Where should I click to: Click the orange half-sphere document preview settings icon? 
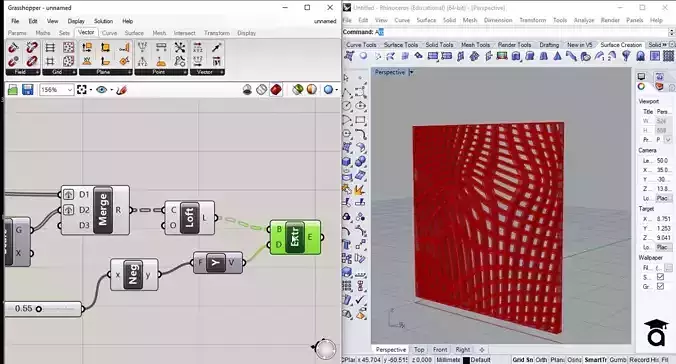click(x=311, y=90)
